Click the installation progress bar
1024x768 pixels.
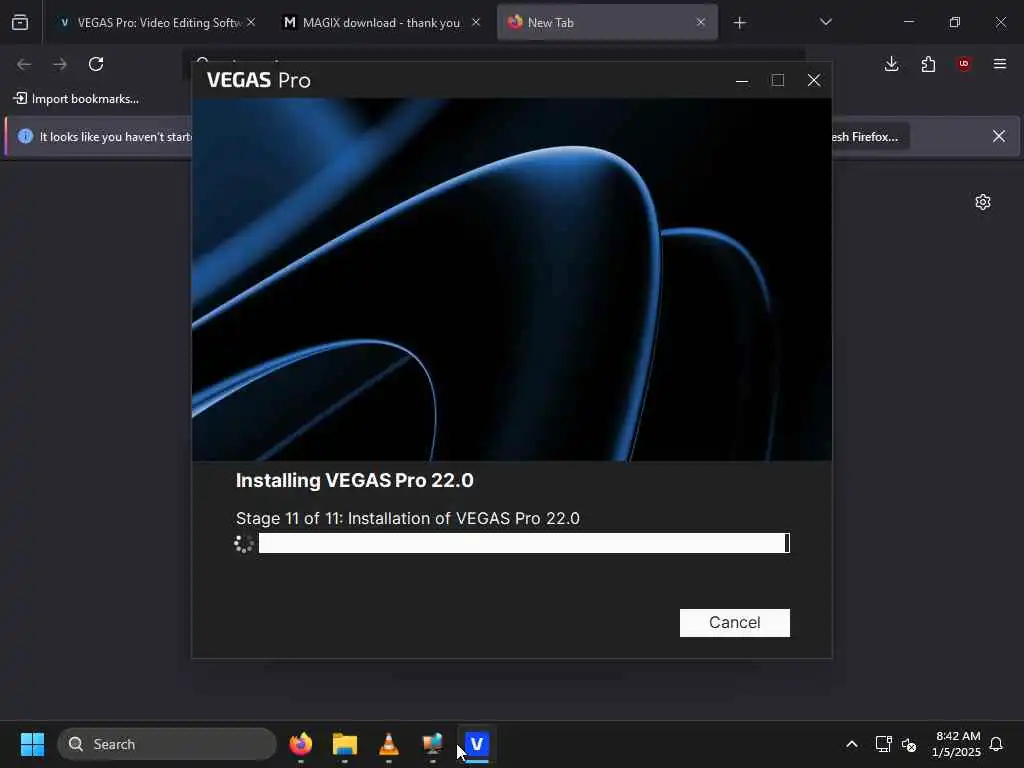click(x=524, y=543)
